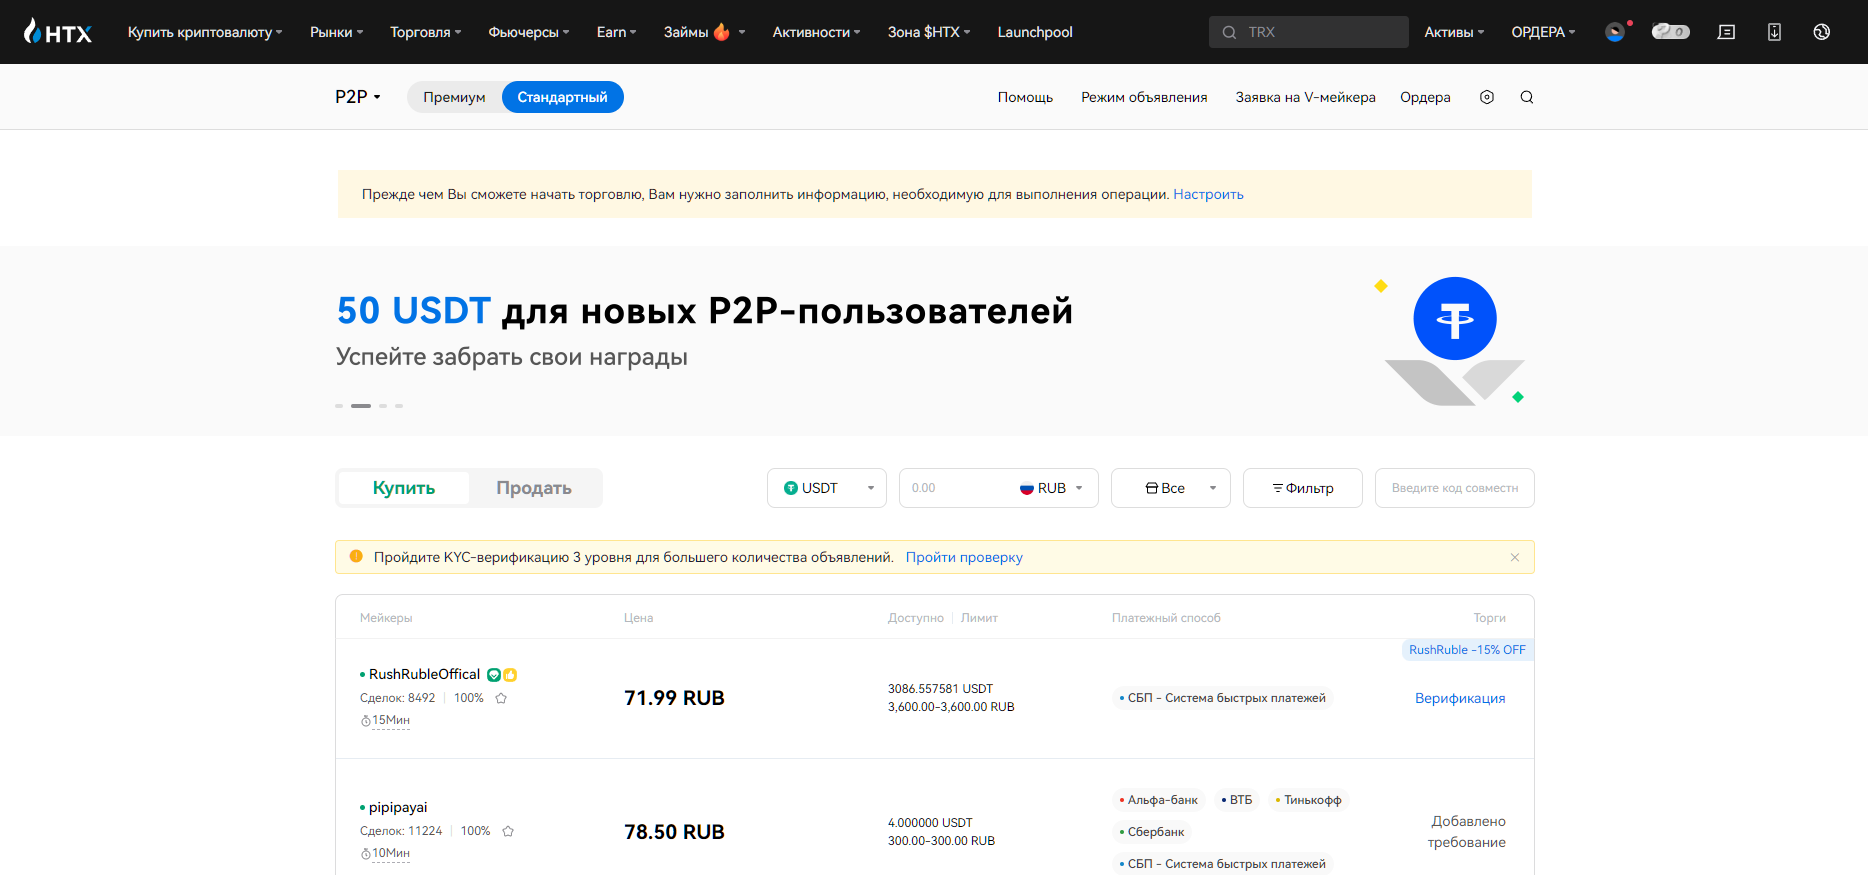Click the orange warning icon in KYC notice

pos(356,556)
